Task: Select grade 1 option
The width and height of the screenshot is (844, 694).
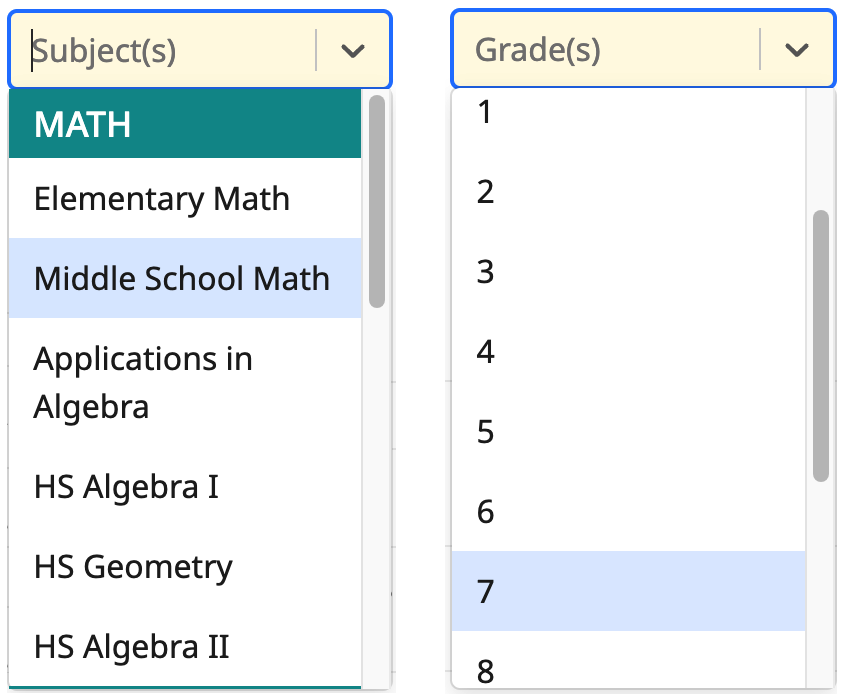Action: click(486, 113)
